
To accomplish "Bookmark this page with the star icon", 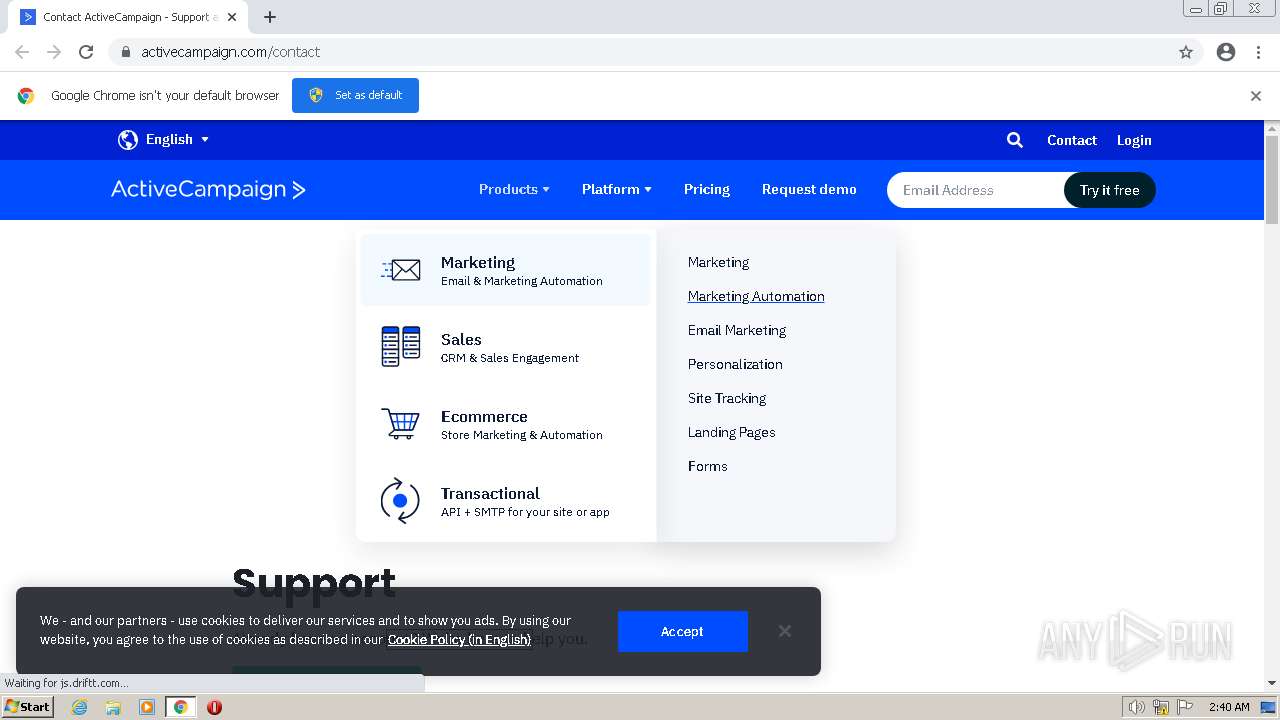I will pos(1186,52).
